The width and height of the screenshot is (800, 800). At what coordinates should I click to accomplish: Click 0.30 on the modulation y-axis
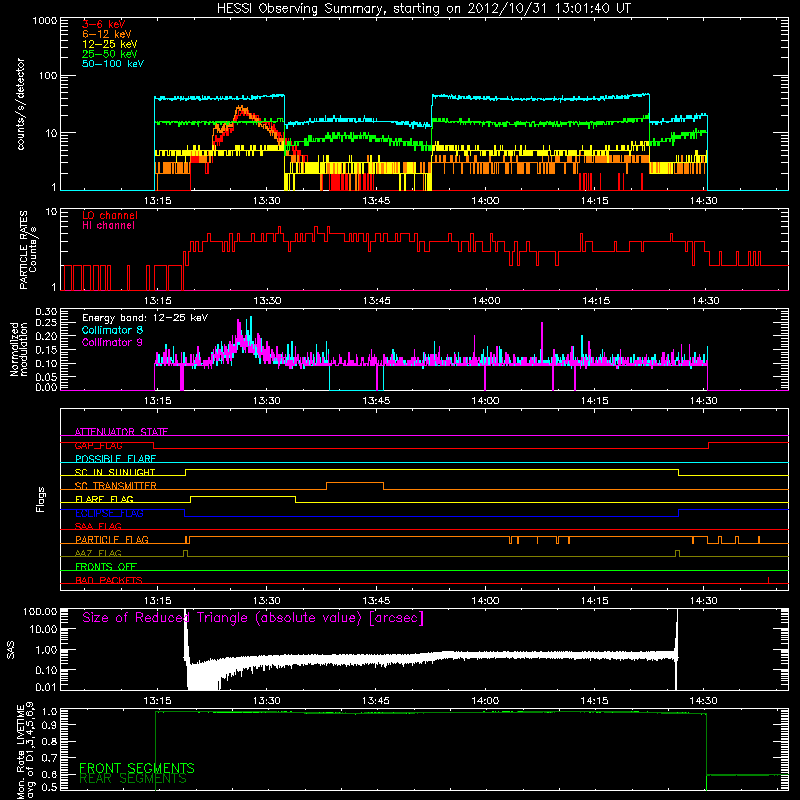click(x=46, y=311)
